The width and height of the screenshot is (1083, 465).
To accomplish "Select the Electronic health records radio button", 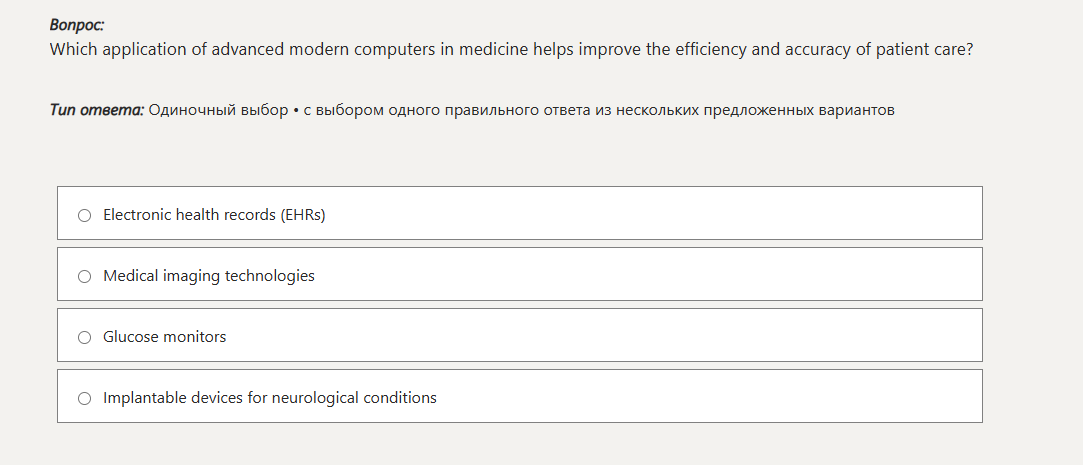I will (x=84, y=215).
